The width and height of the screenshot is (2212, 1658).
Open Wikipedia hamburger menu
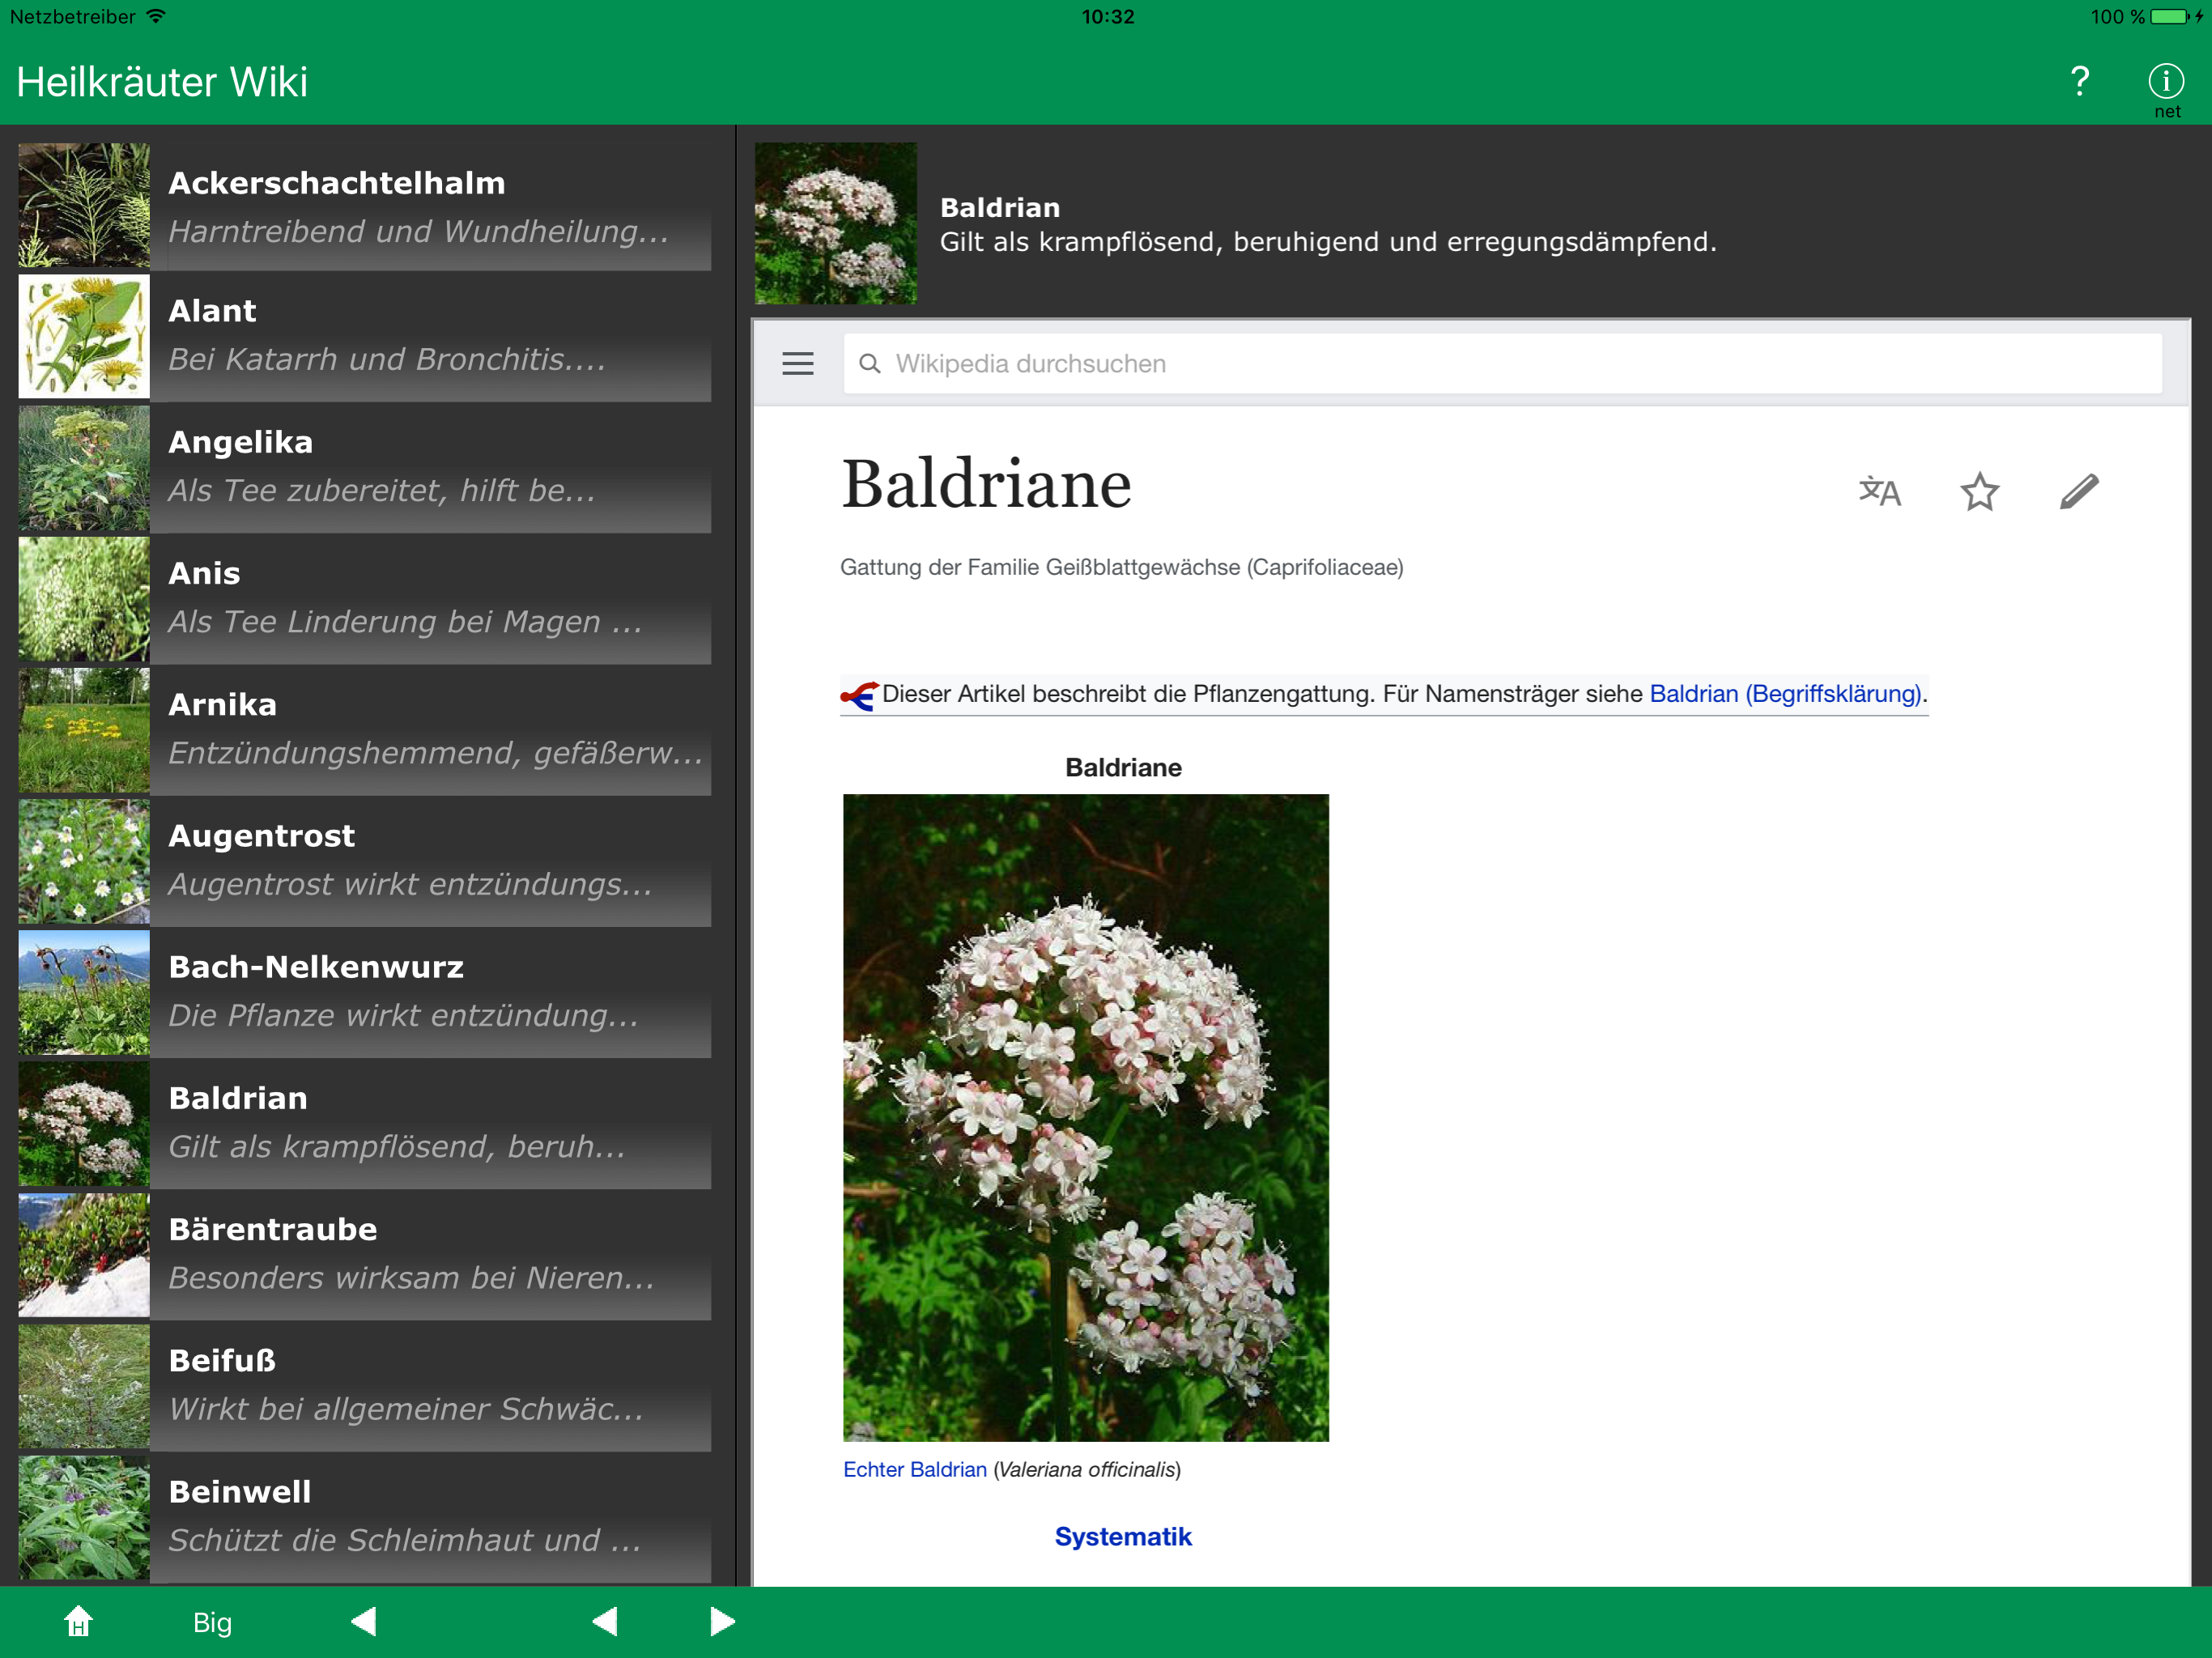[797, 364]
